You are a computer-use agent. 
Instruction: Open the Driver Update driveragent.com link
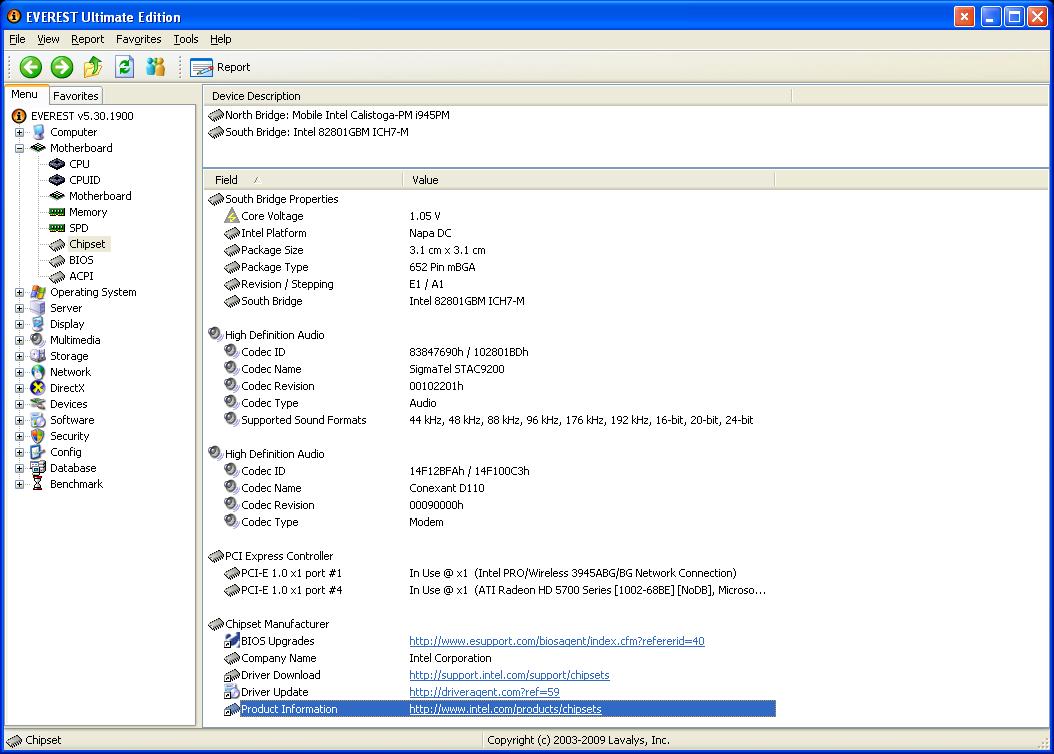(484, 692)
